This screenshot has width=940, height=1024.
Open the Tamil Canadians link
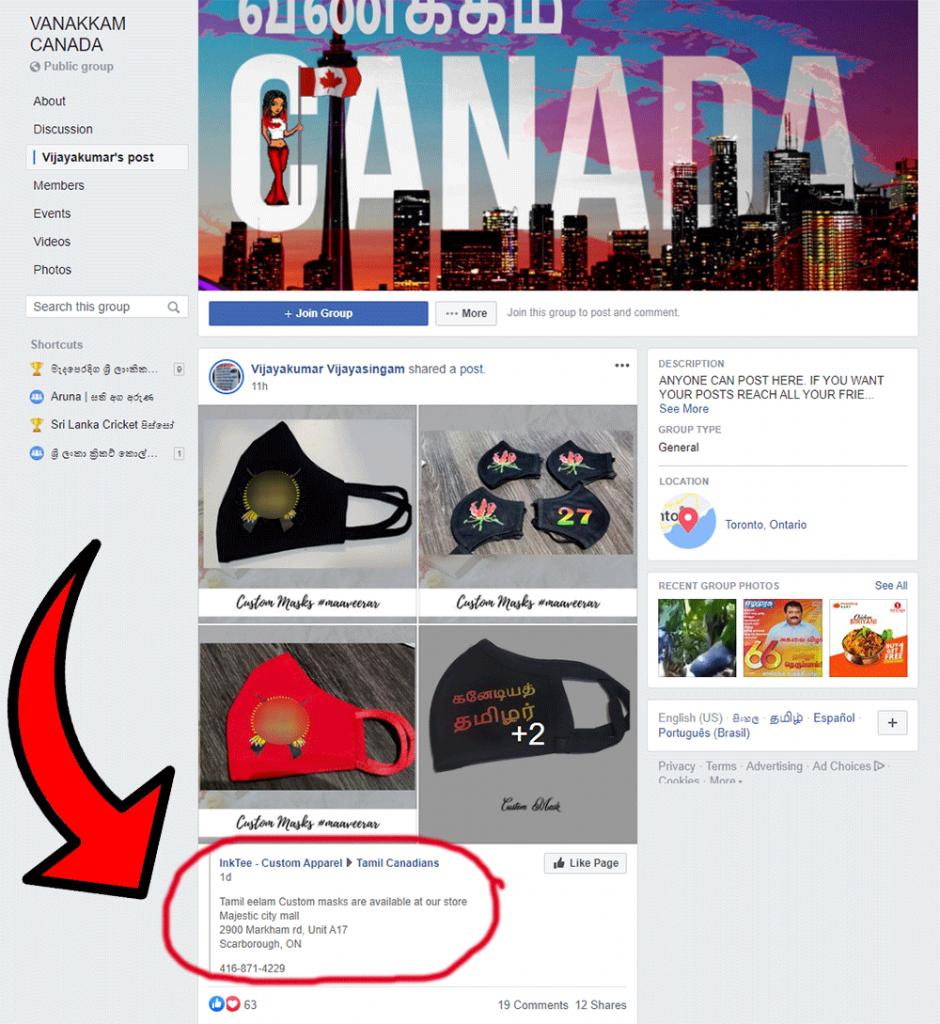(x=397, y=863)
